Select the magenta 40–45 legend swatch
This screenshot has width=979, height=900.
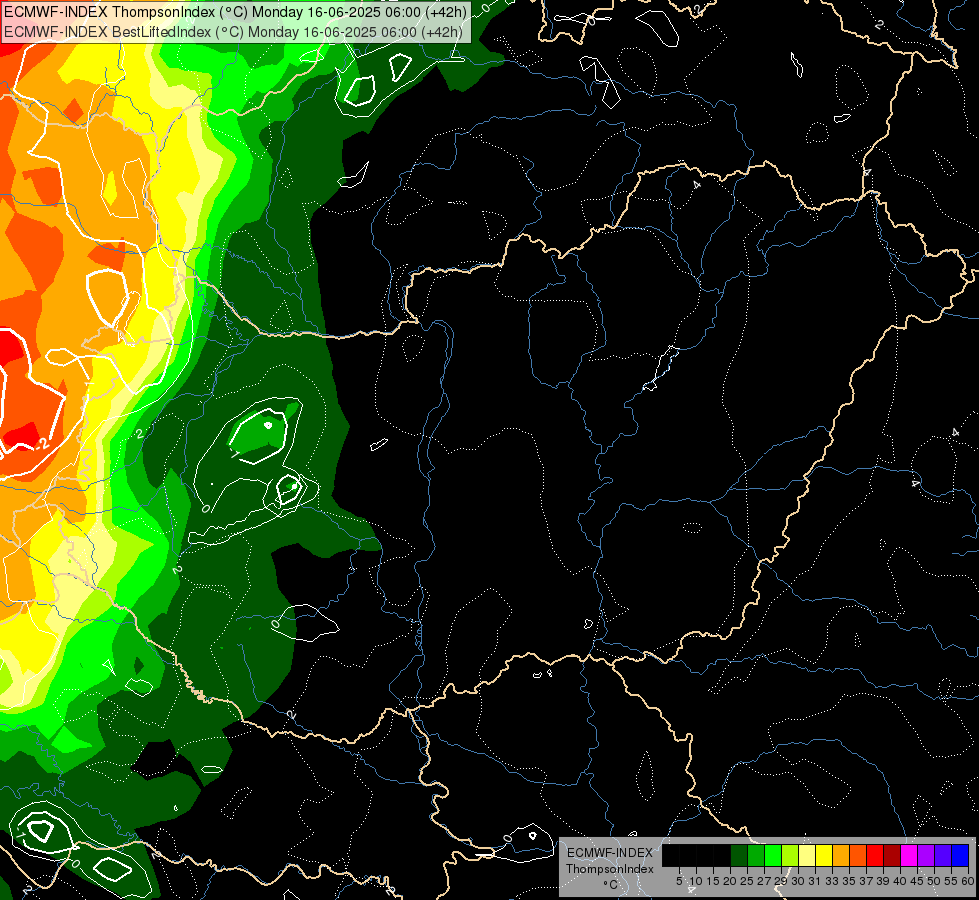909,855
